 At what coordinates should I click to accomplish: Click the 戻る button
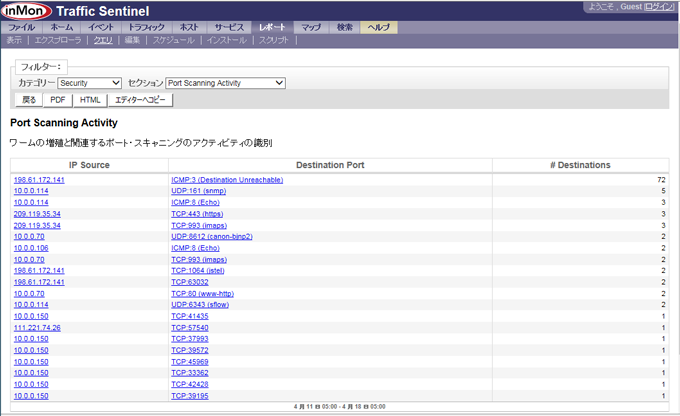pos(29,100)
